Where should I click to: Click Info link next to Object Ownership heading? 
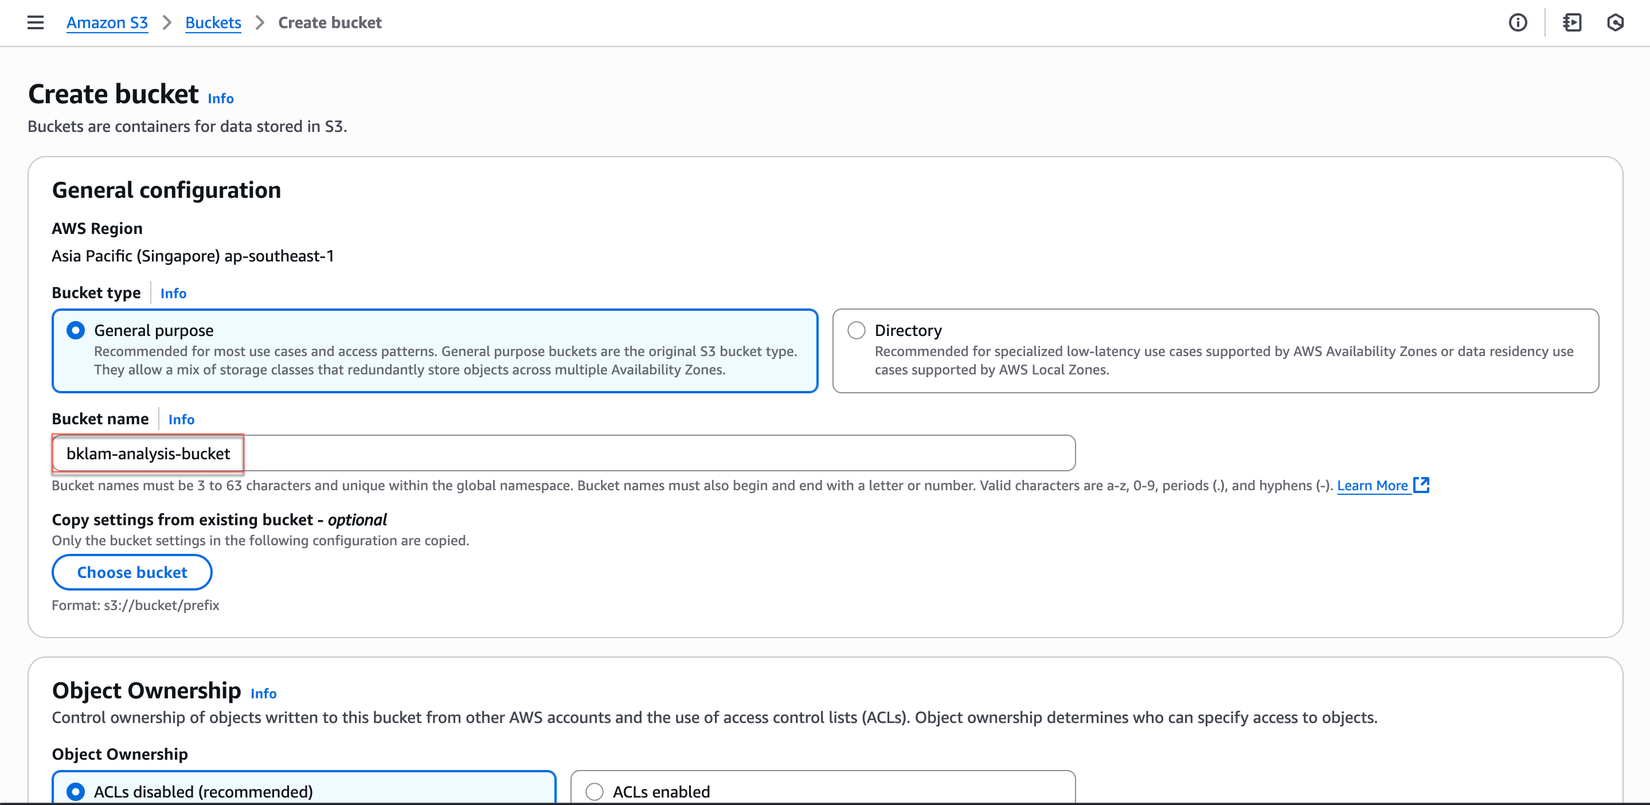pyautogui.click(x=263, y=693)
